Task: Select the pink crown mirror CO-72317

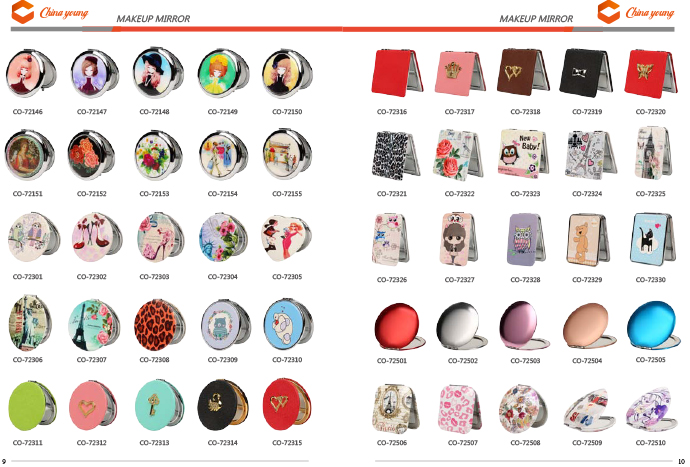Action: 460,73
